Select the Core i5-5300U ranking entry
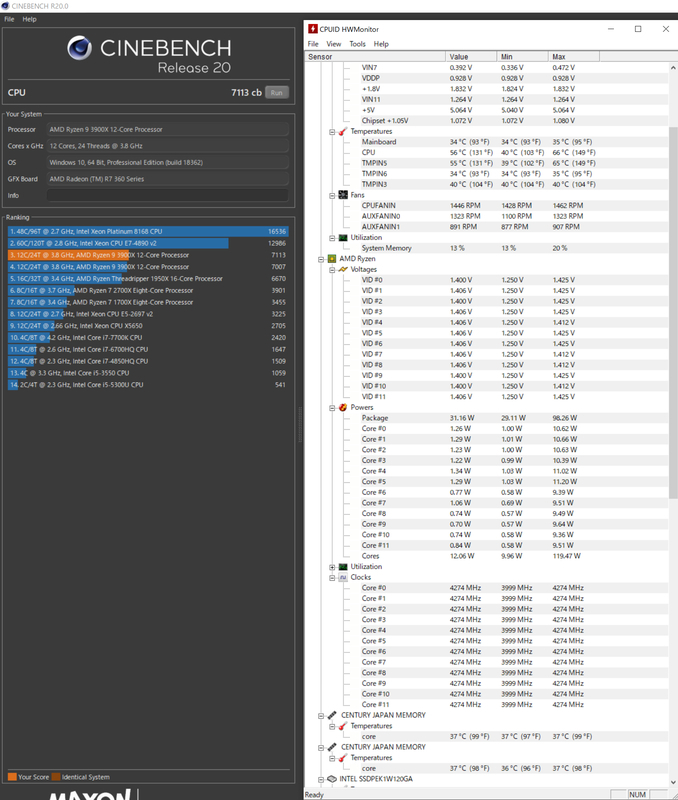 pyautogui.click(x=148, y=385)
